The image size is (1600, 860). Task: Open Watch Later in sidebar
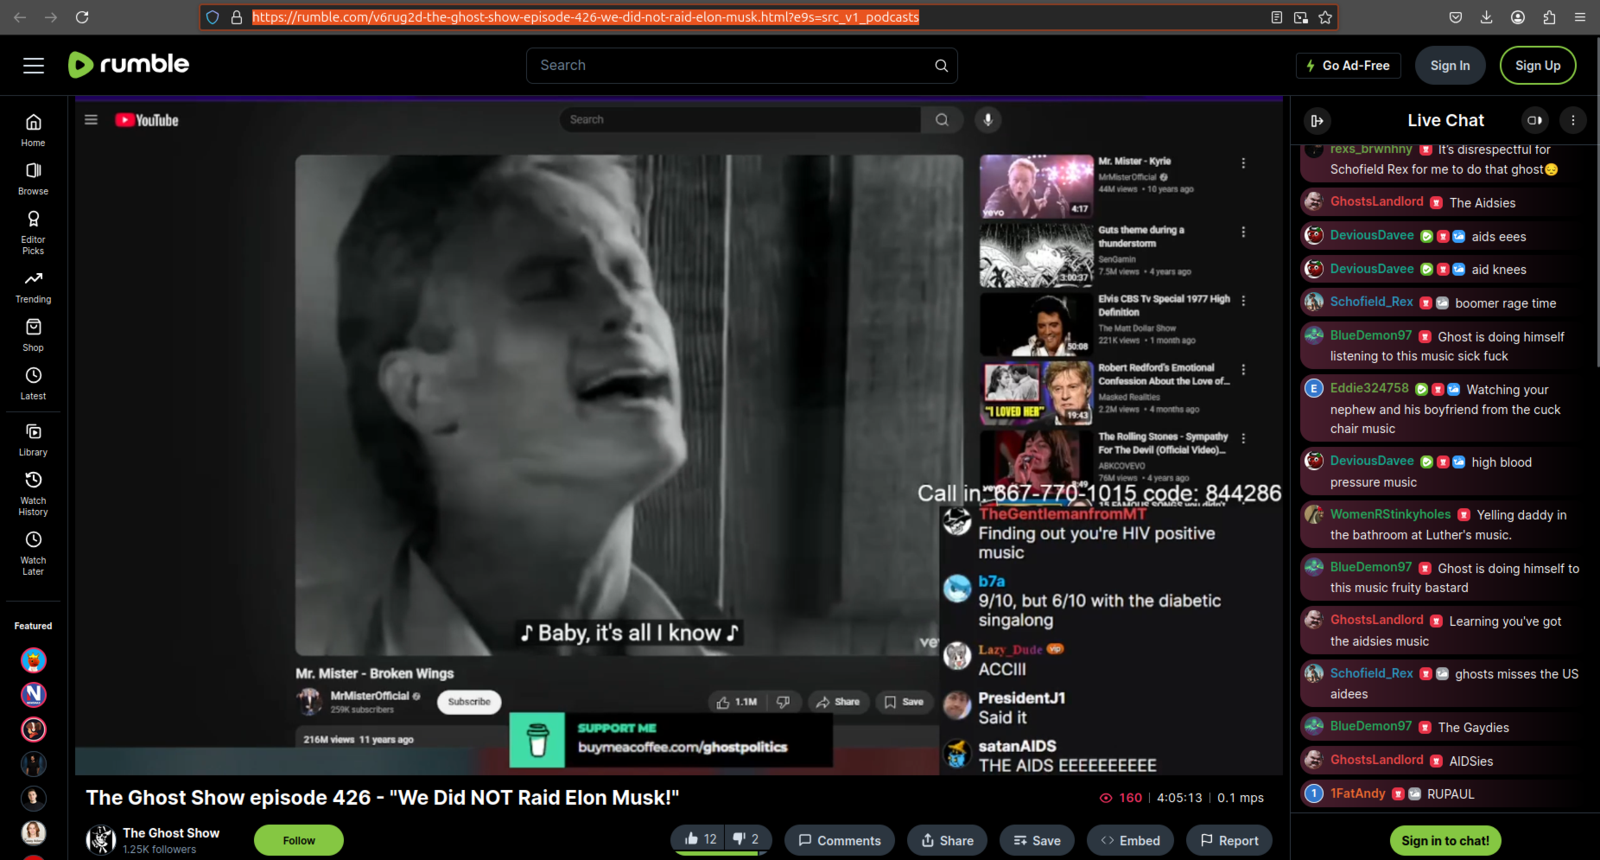click(x=33, y=553)
